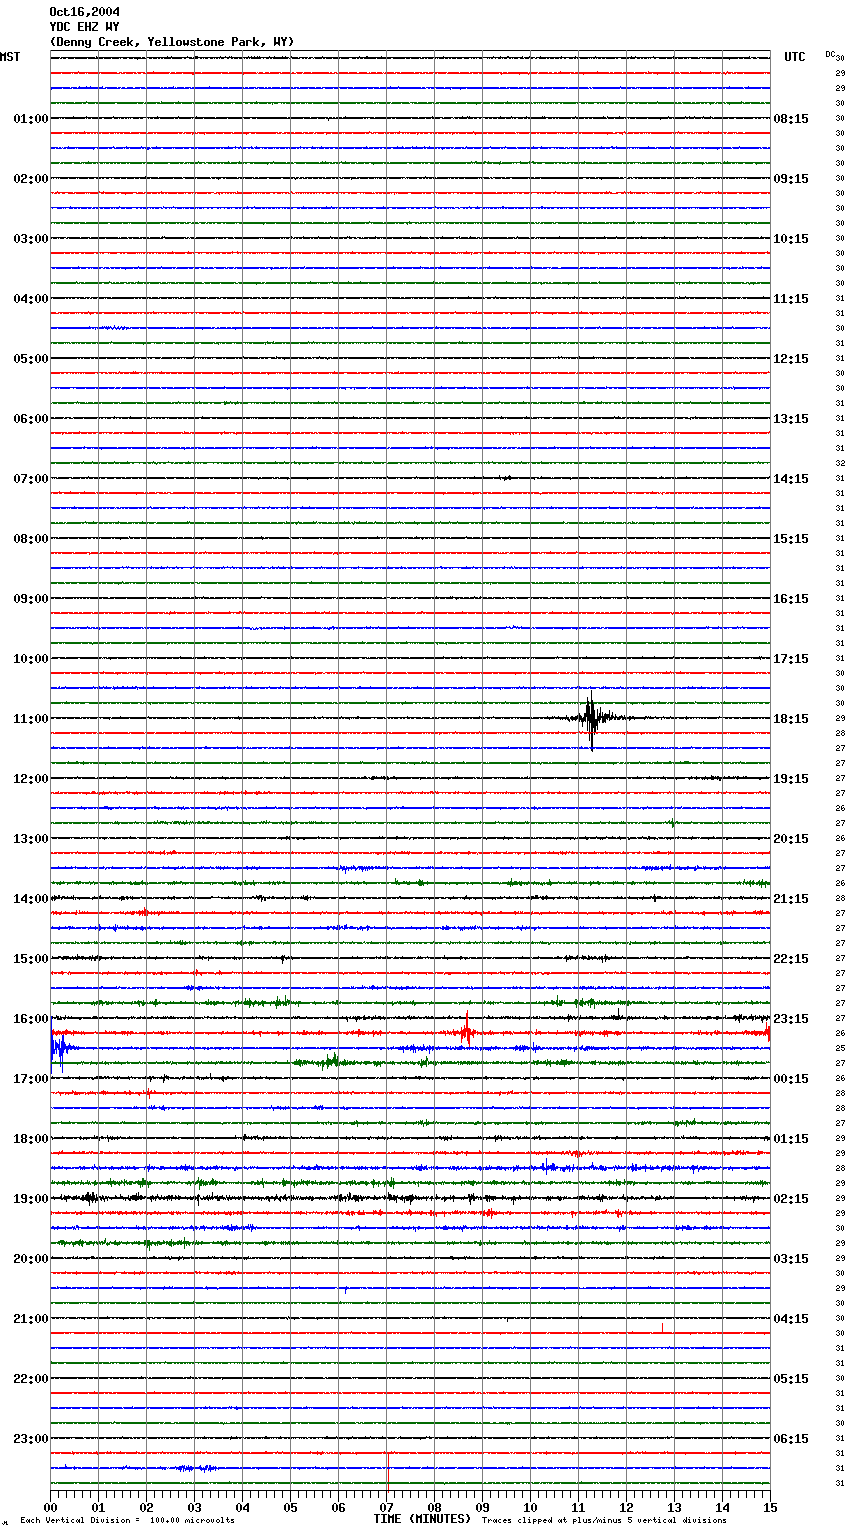Viewport: 850px width, 1534px height.
Task: Select the 12:00 MST row label
Action: 30,779
